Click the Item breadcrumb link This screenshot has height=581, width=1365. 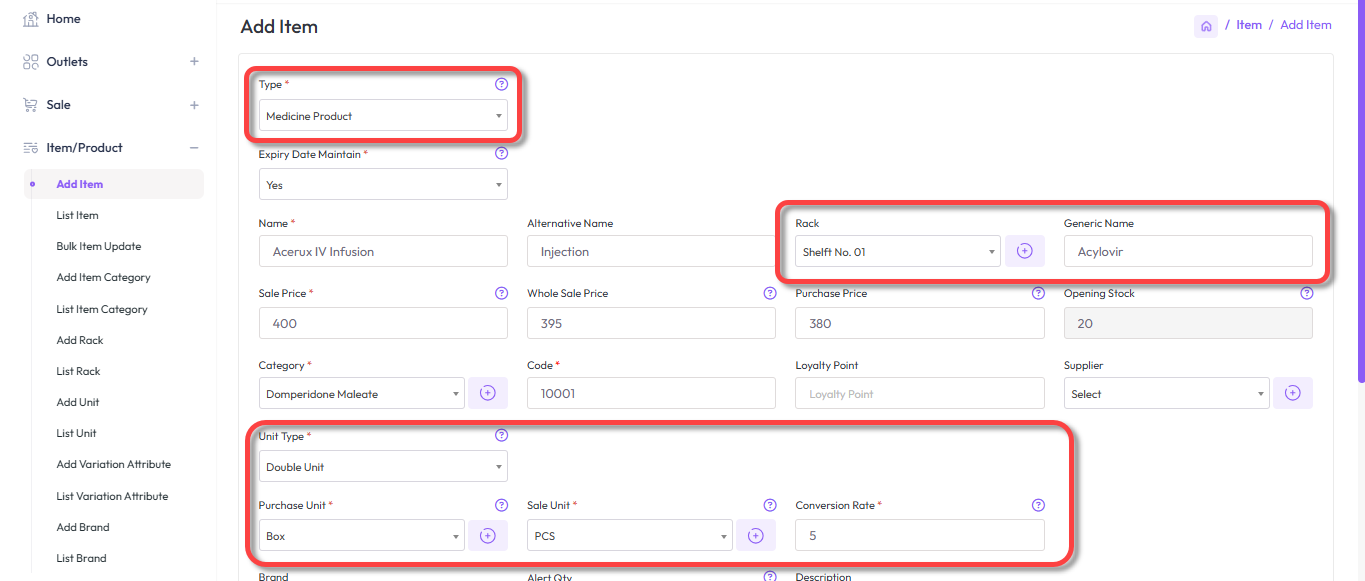pyautogui.click(x=1248, y=25)
